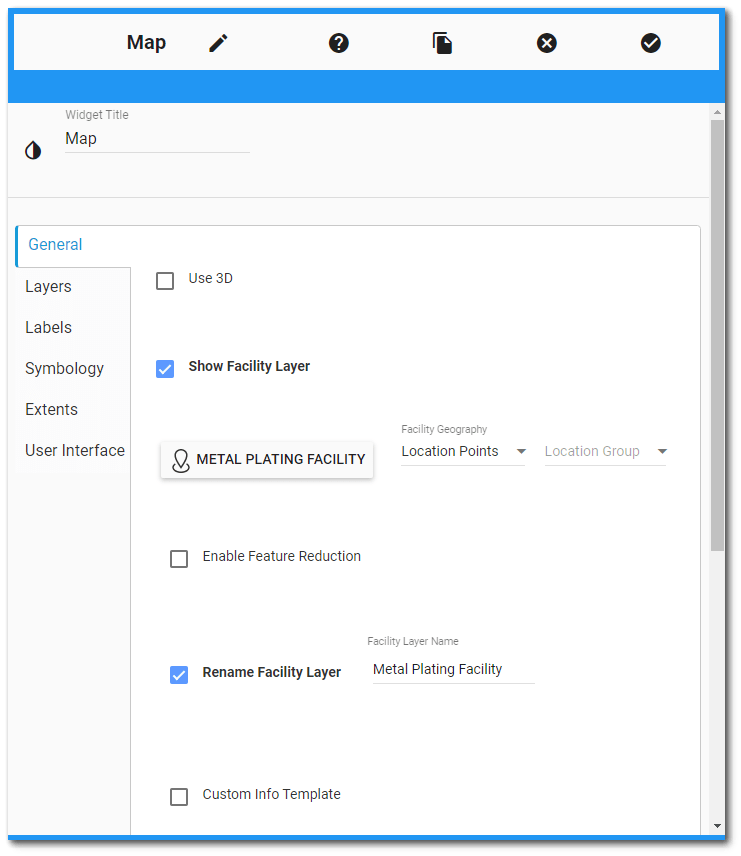Screen dimensions: 741x856
Task: Click the Facility Geography label
Action: coord(444,430)
